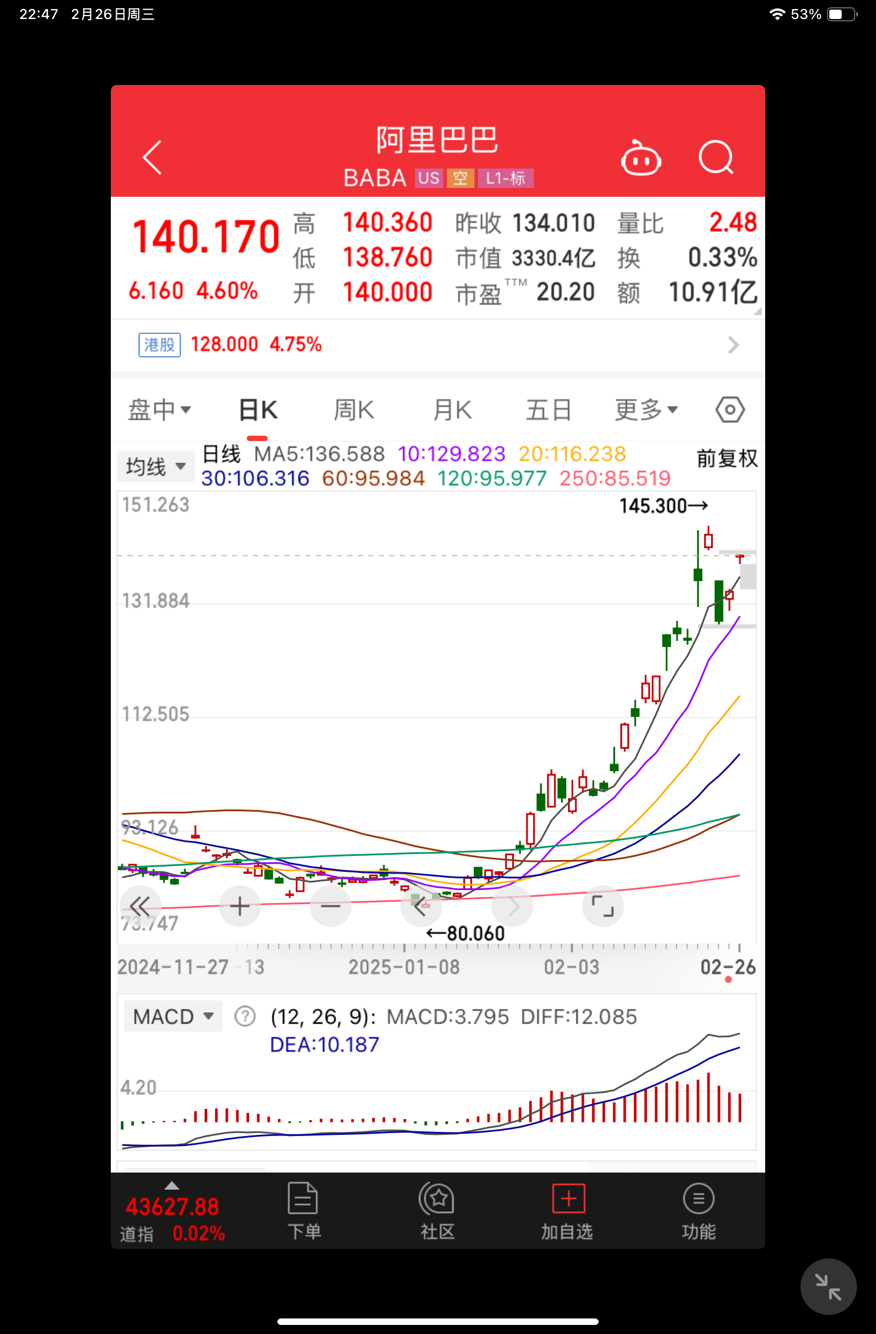Screen dimensions: 876x1334
Task: Open MACD indicator dropdown
Action: tap(173, 1017)
